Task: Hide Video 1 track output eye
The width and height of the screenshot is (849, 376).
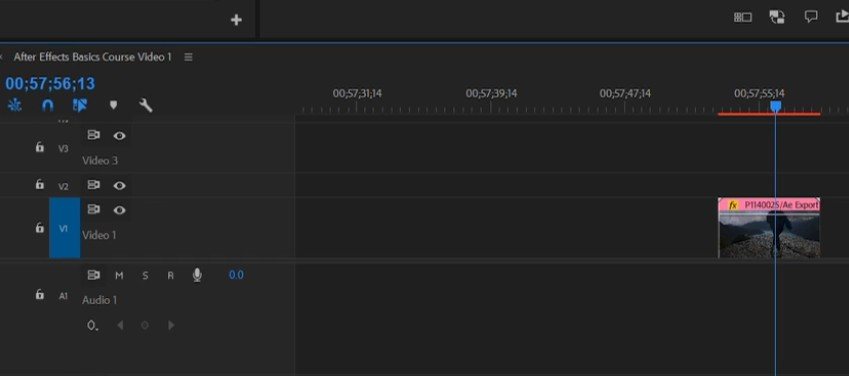Action: coord(119,210)
